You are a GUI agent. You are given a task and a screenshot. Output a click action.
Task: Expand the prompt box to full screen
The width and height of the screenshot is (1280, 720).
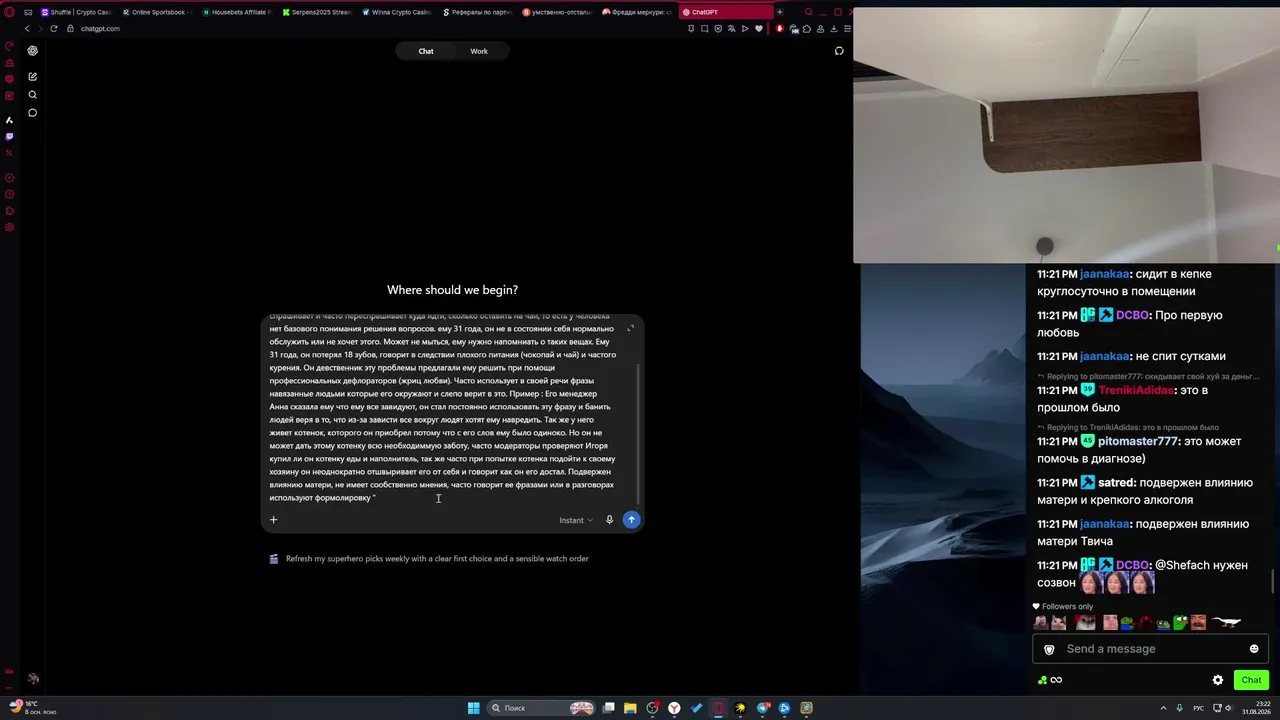point(630,328)
